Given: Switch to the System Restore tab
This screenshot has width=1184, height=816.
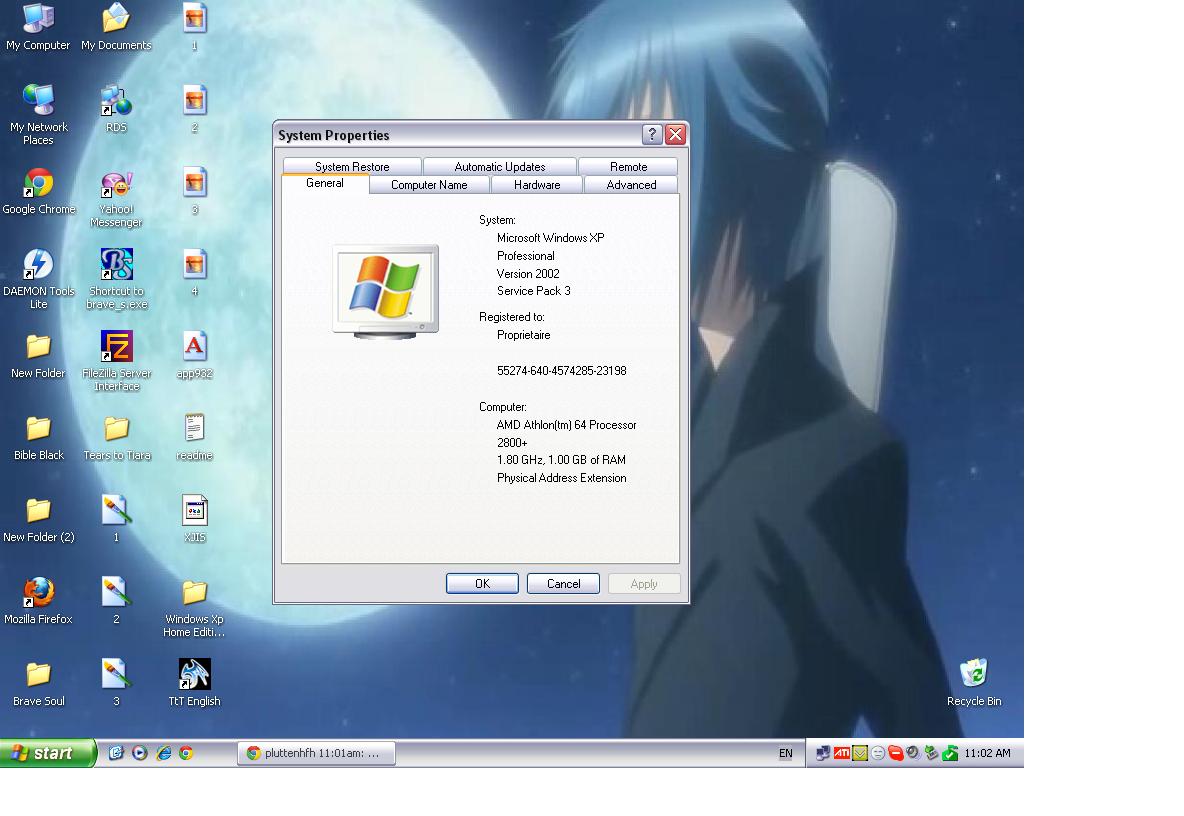Looking at the screenshot, I should click(x=352, y=166).
